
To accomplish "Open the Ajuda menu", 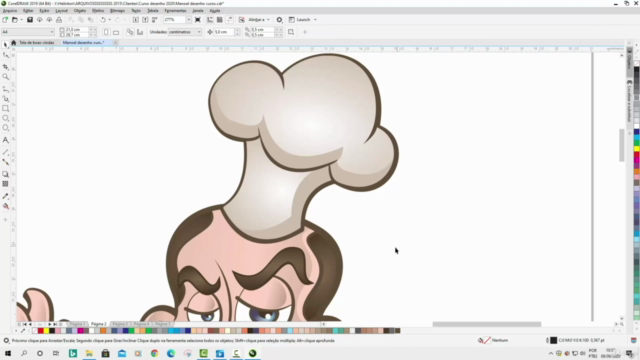I will click(215, 11).
